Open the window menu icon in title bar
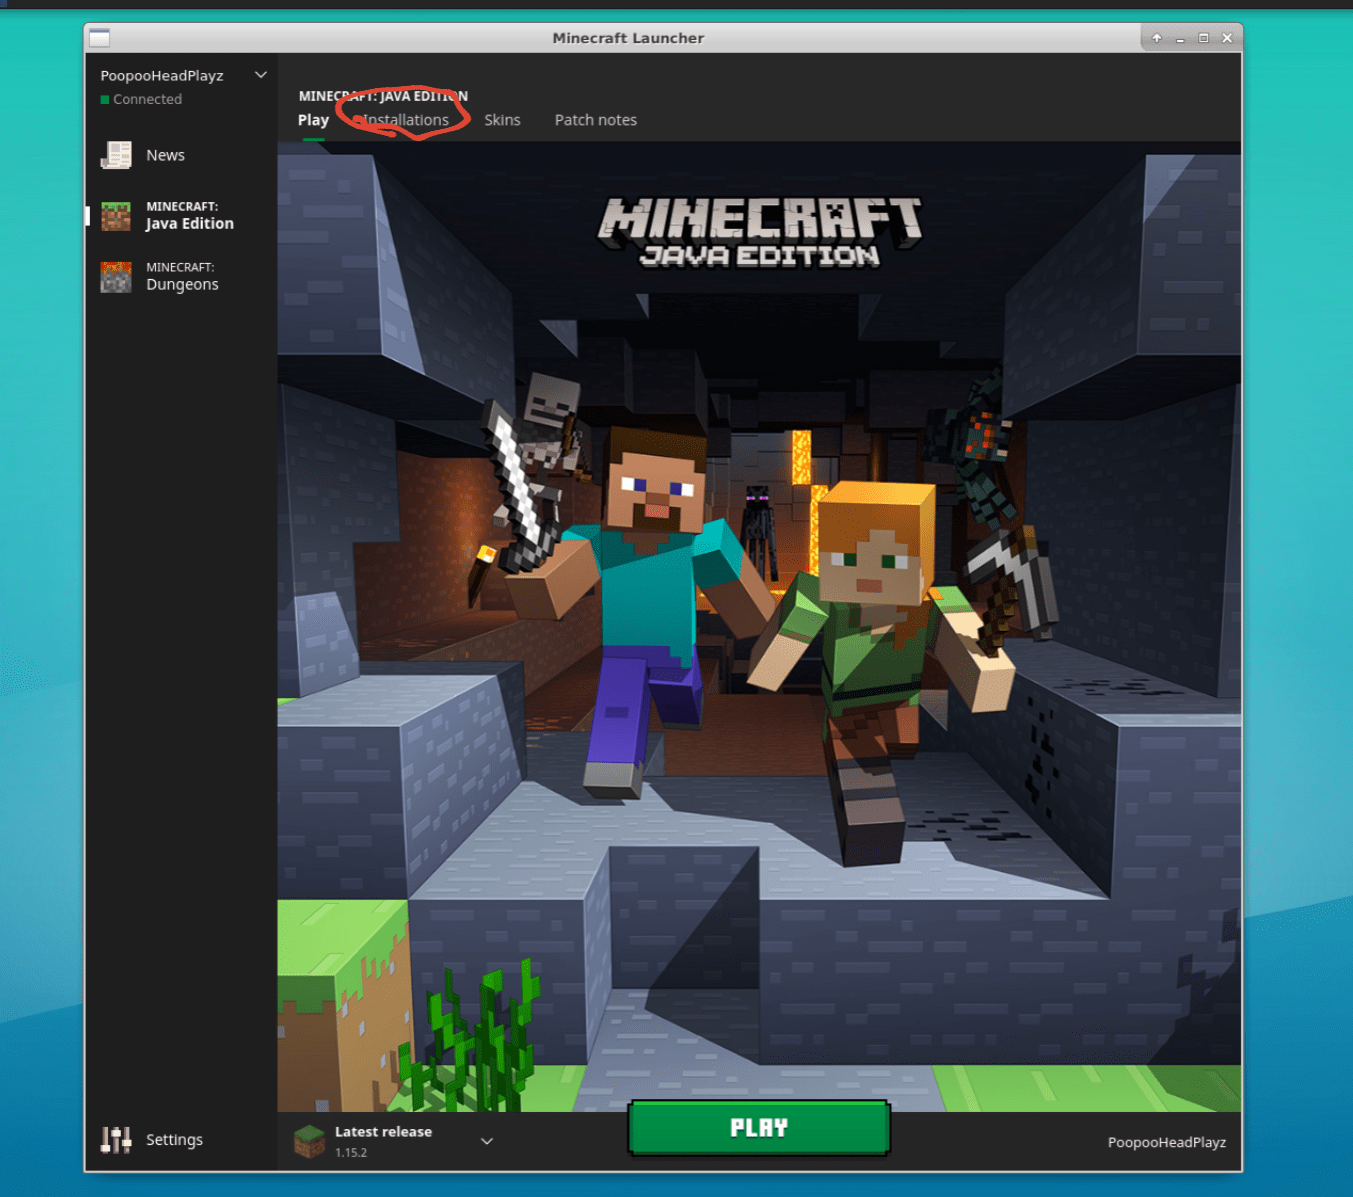The height and width of the screenshot is (1197, 1353). click(x=99, y=38)
